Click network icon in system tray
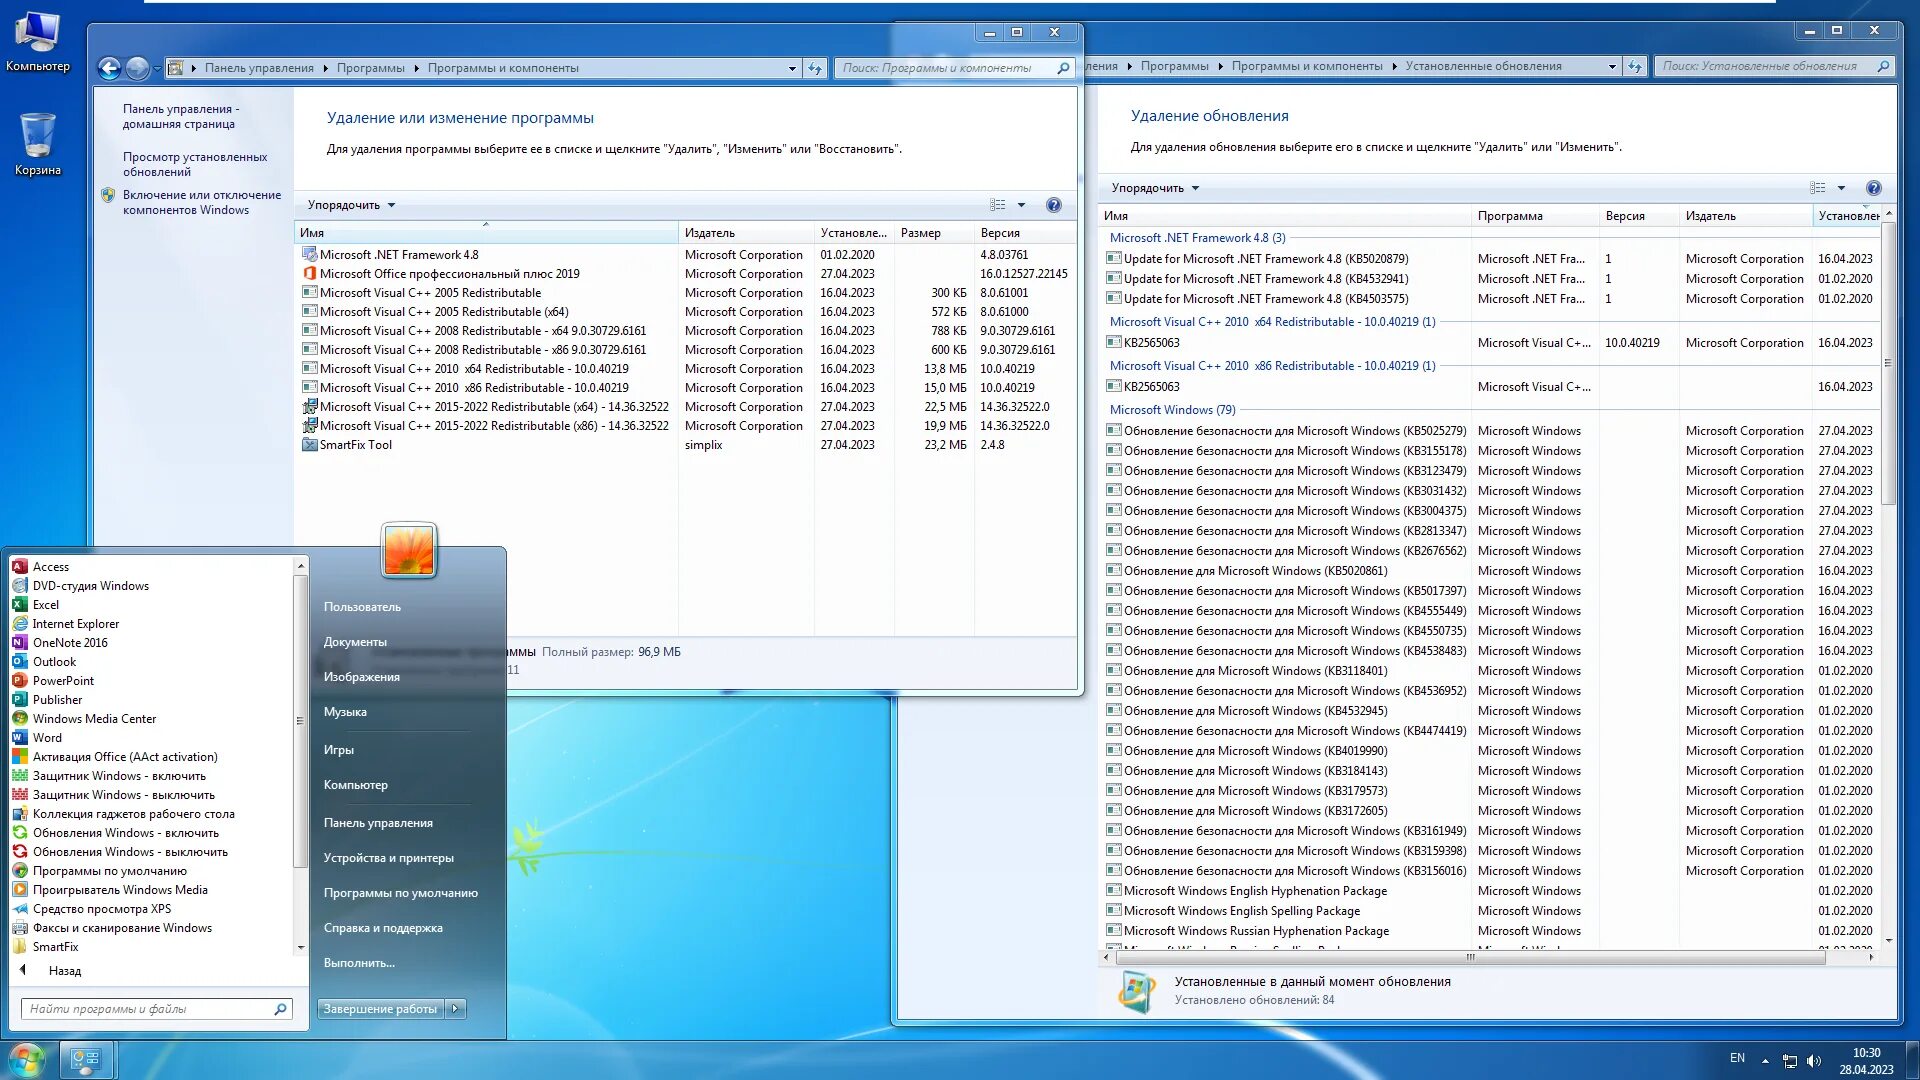Viewport: 1920px width, 1080px height. [1790, 1061]
